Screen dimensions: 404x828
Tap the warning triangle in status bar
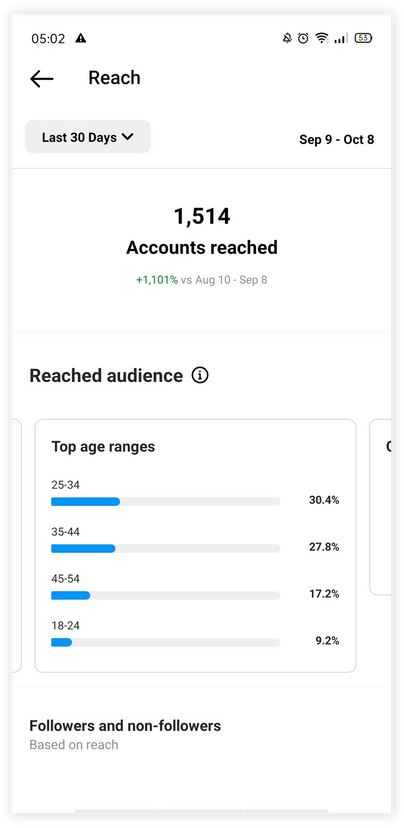[x=80, y=38]
